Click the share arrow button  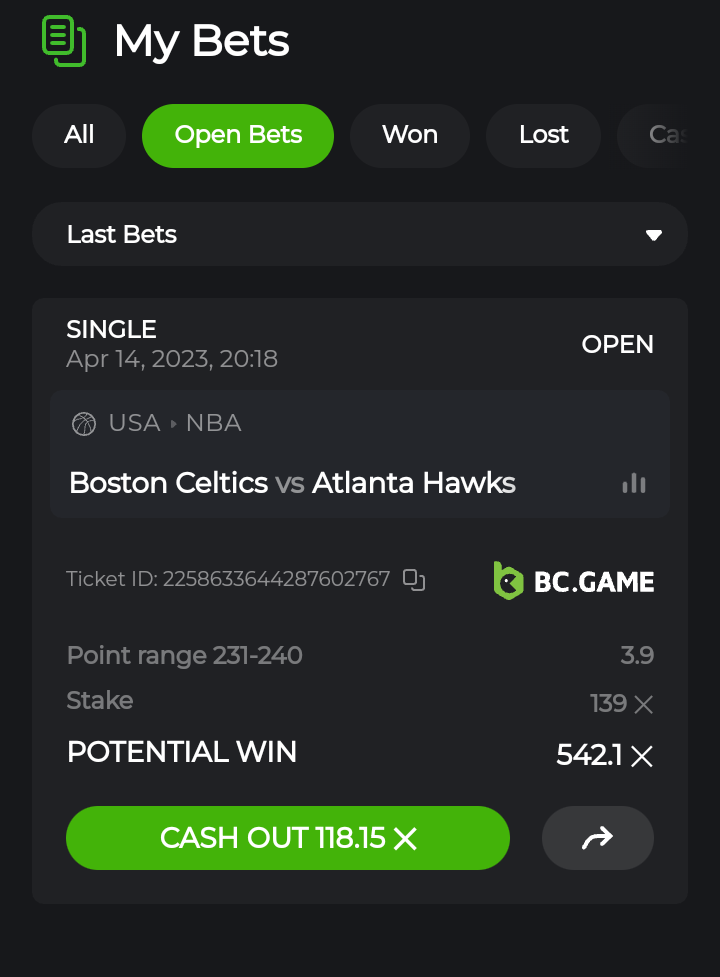(x=597, y=838)
